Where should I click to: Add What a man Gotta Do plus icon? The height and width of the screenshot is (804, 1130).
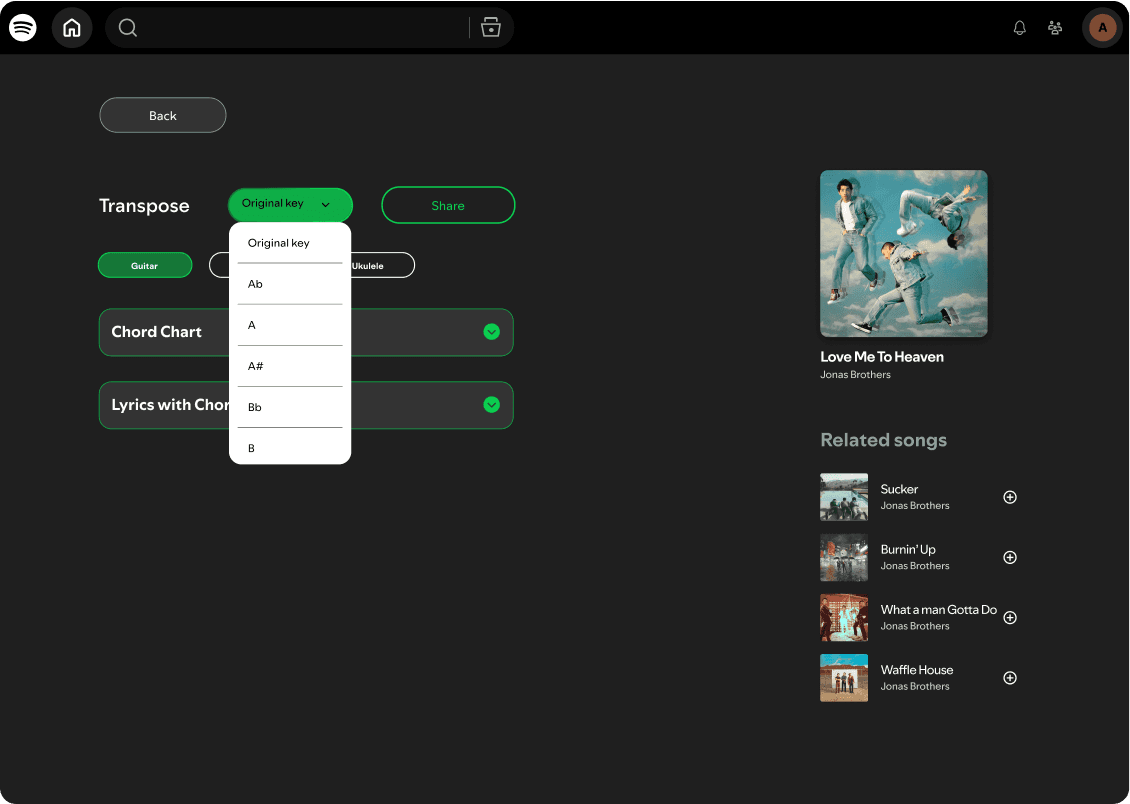[x=1010, y=617]
